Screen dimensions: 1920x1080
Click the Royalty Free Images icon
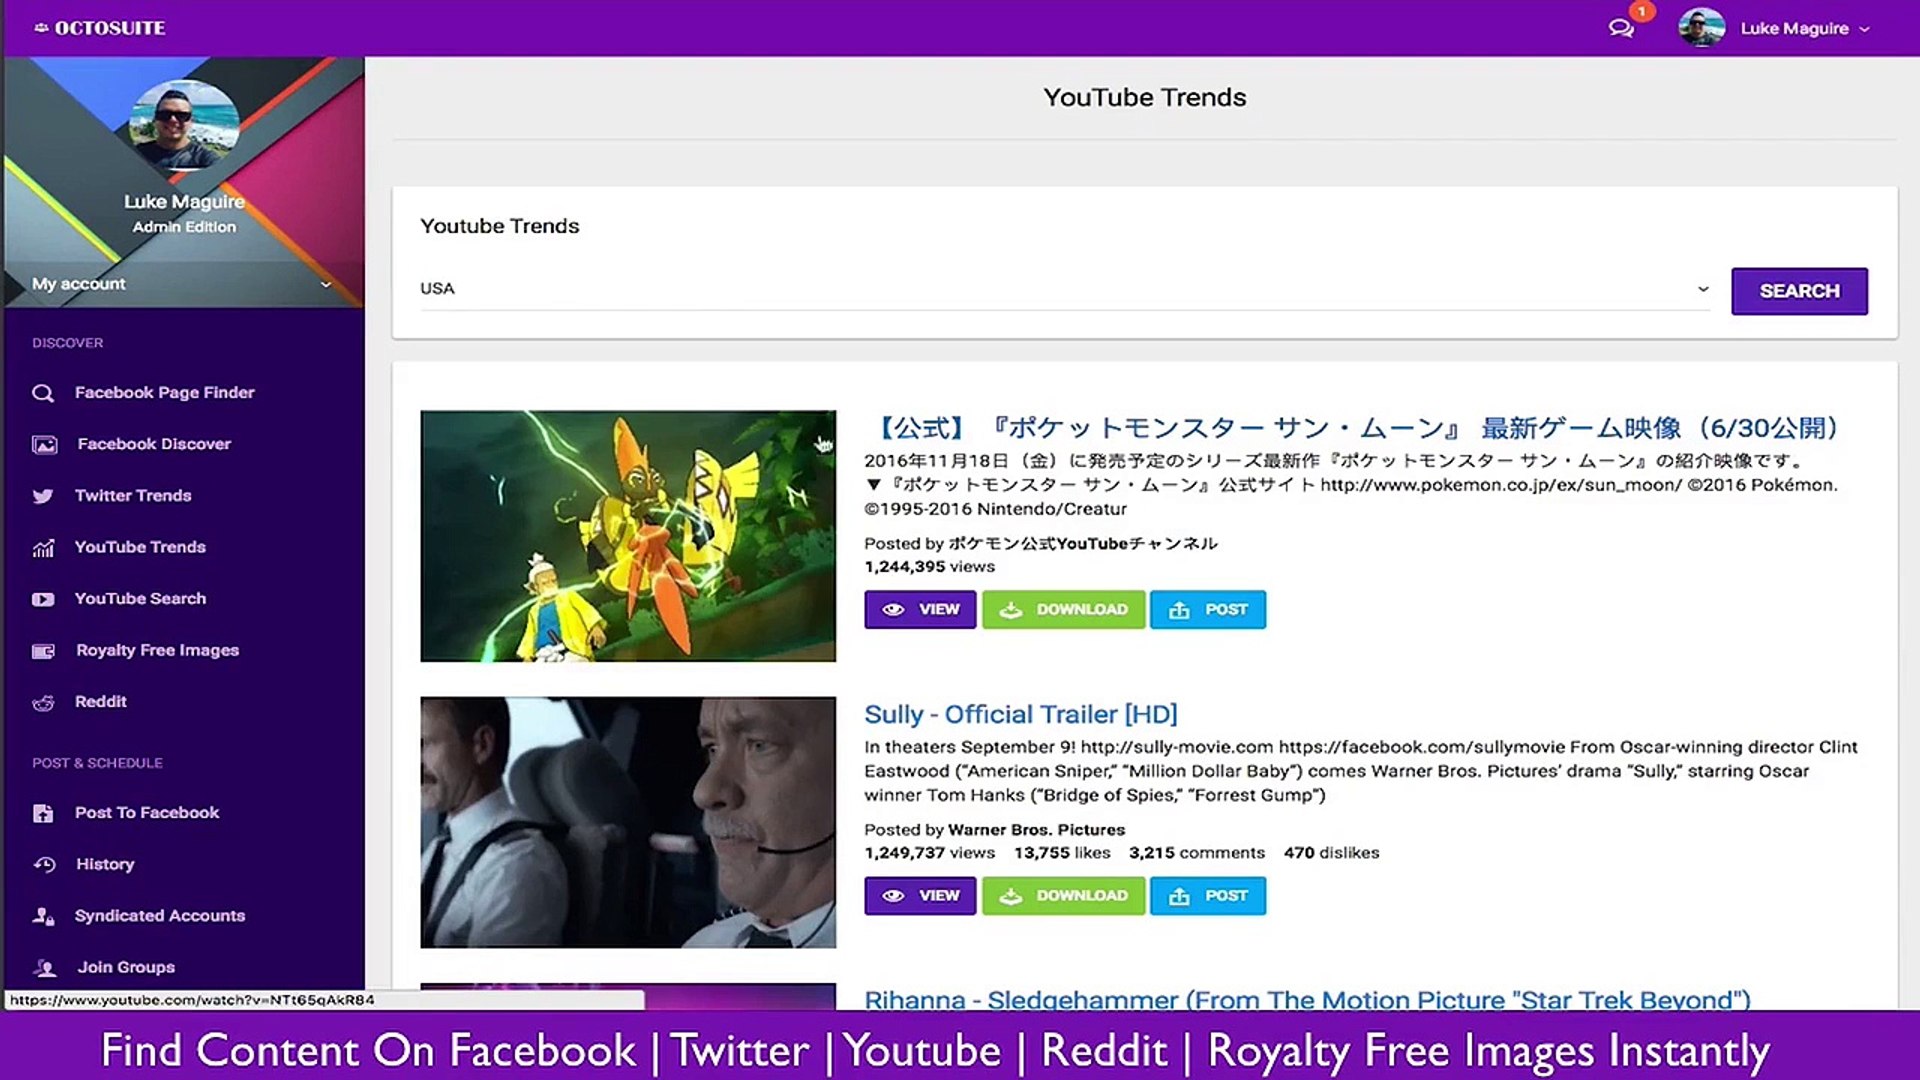[43, 651]
